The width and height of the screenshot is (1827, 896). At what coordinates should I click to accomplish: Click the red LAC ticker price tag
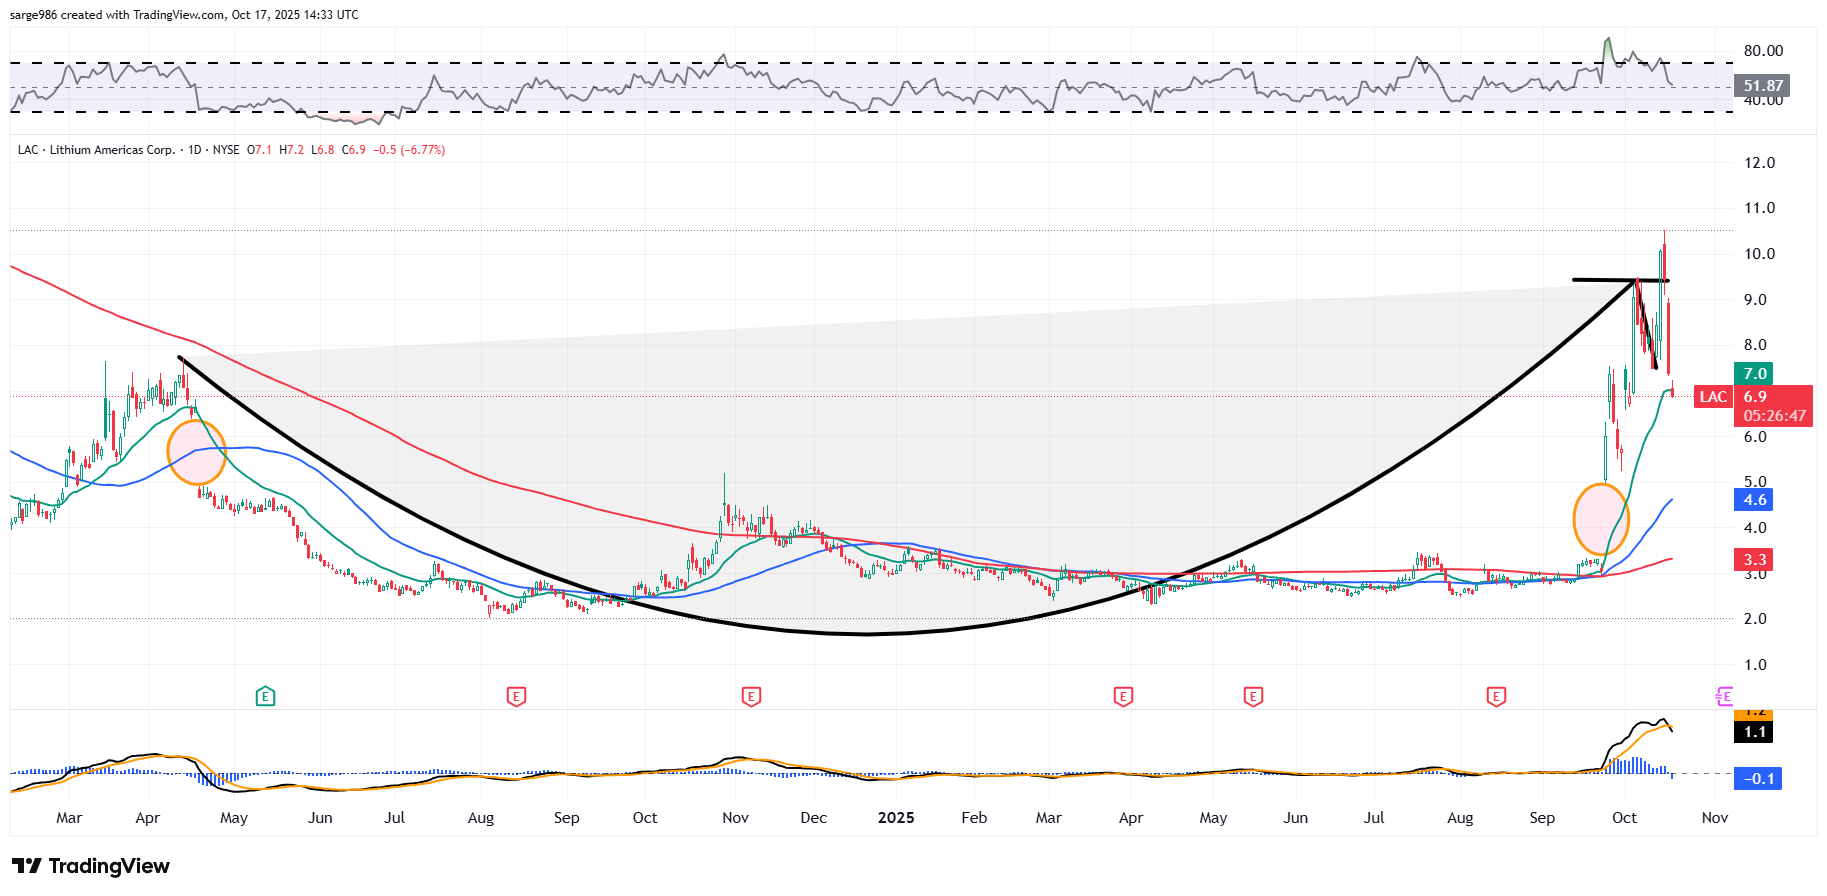pos(1713,397)
